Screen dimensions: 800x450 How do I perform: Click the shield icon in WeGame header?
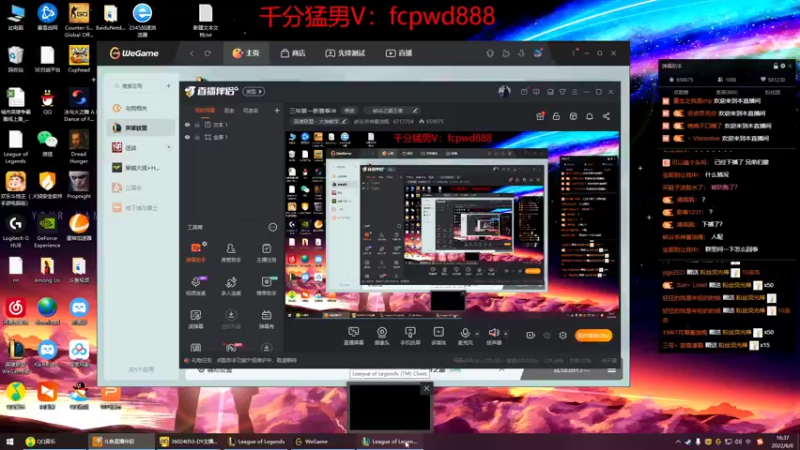pyautogui.click(x=490, y=53)
